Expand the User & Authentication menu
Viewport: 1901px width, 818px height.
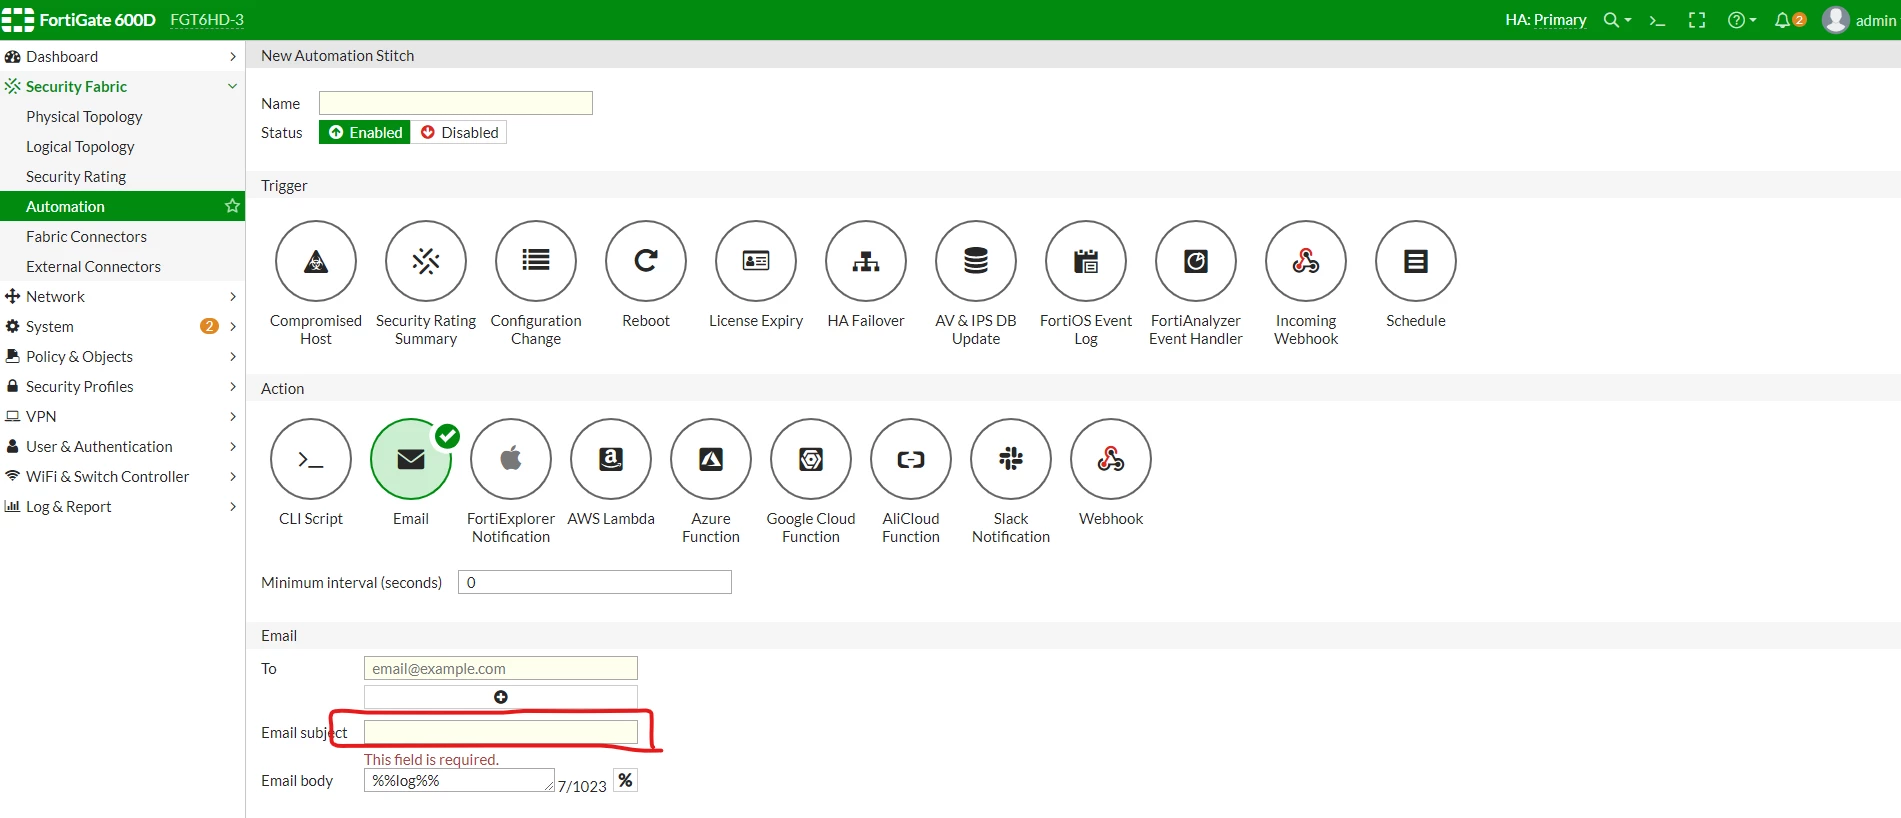[122, 446]
